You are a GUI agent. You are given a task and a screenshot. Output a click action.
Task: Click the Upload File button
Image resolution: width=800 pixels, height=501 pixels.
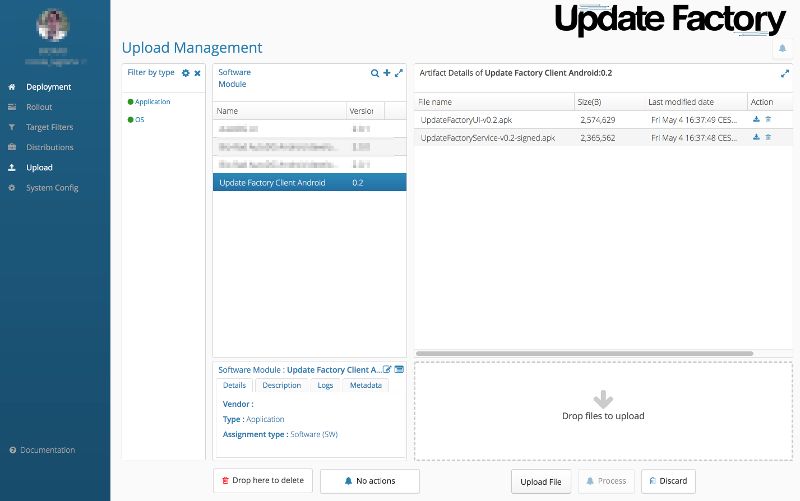541,482
